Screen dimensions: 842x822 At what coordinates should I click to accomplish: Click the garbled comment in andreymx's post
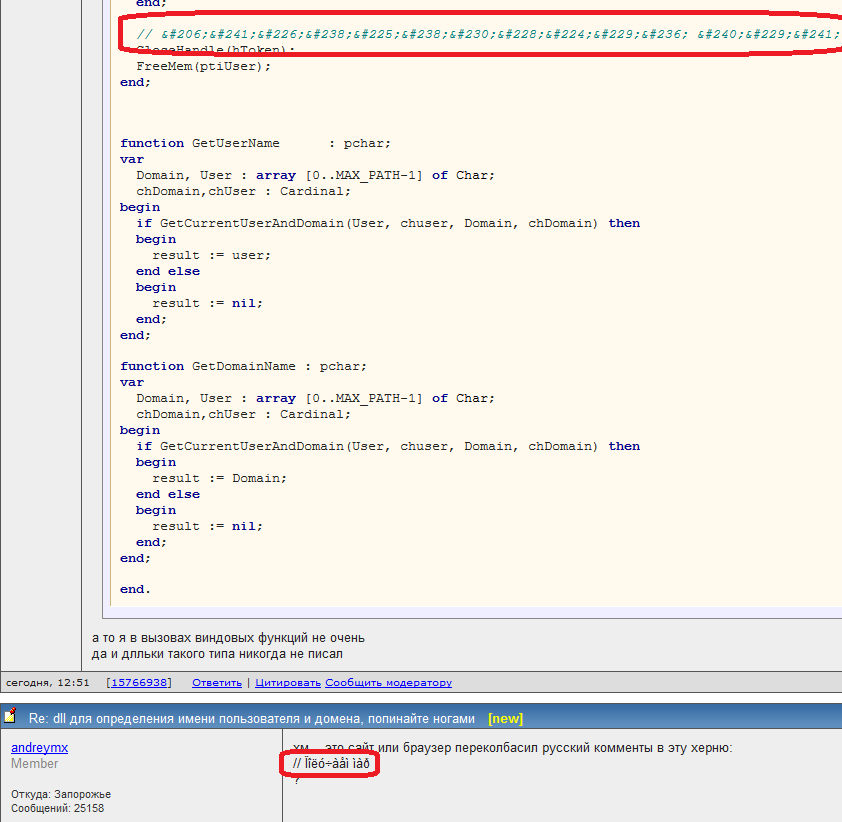[331, 765]
